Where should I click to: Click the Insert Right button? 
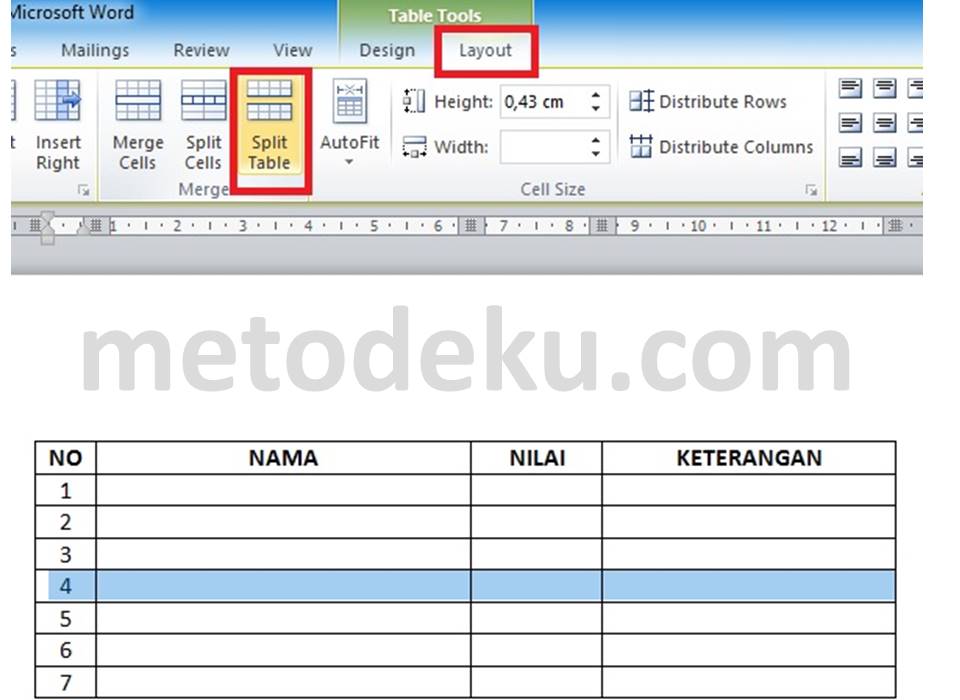point(58,126)
